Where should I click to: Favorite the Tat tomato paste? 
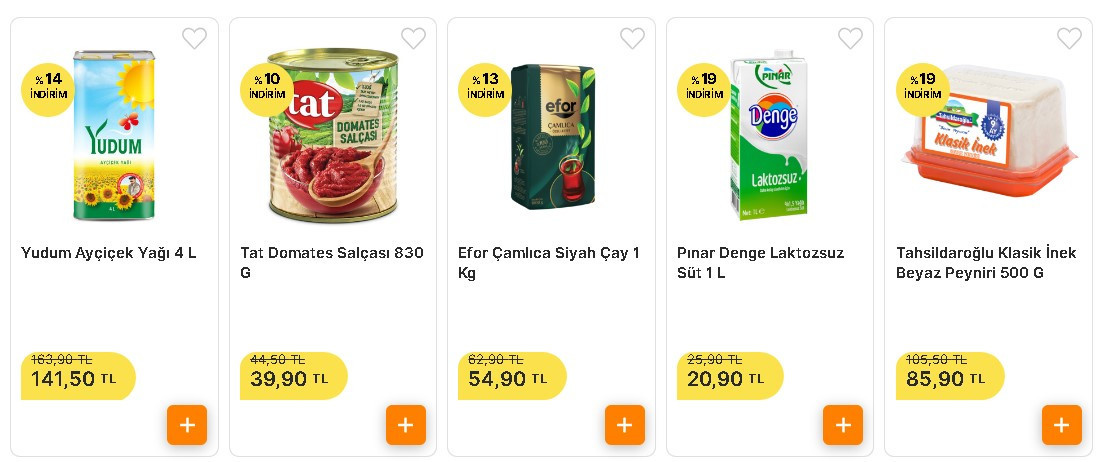click(x=414, y=39)
